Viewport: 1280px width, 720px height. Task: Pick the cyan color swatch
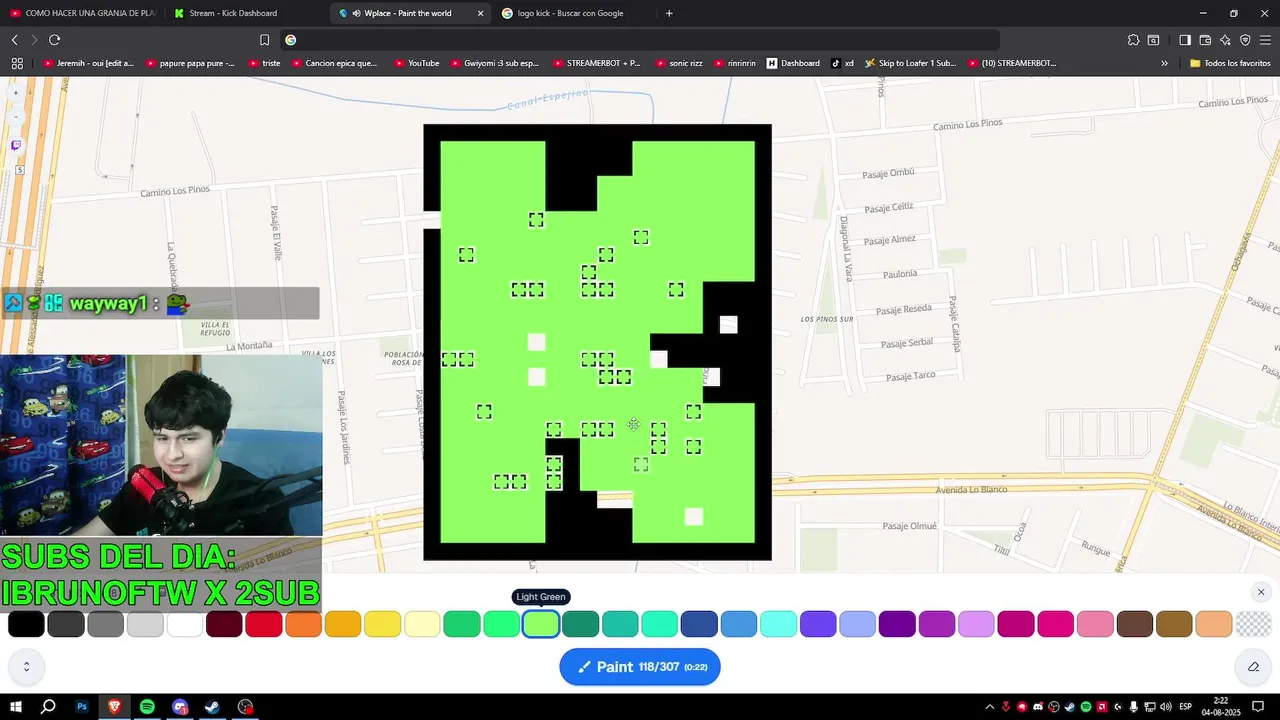(778, 624)
